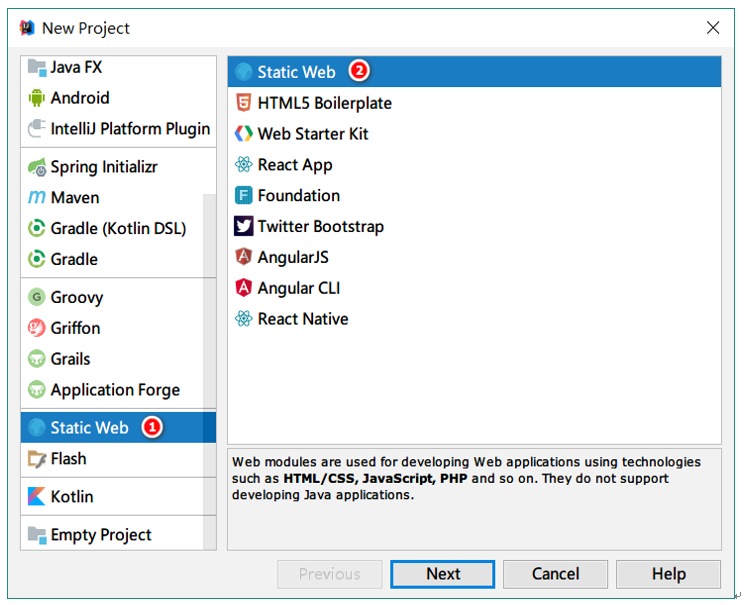Select 'Twitter Bootstrap' template label
746x605 pixels.
coord(321,227)
